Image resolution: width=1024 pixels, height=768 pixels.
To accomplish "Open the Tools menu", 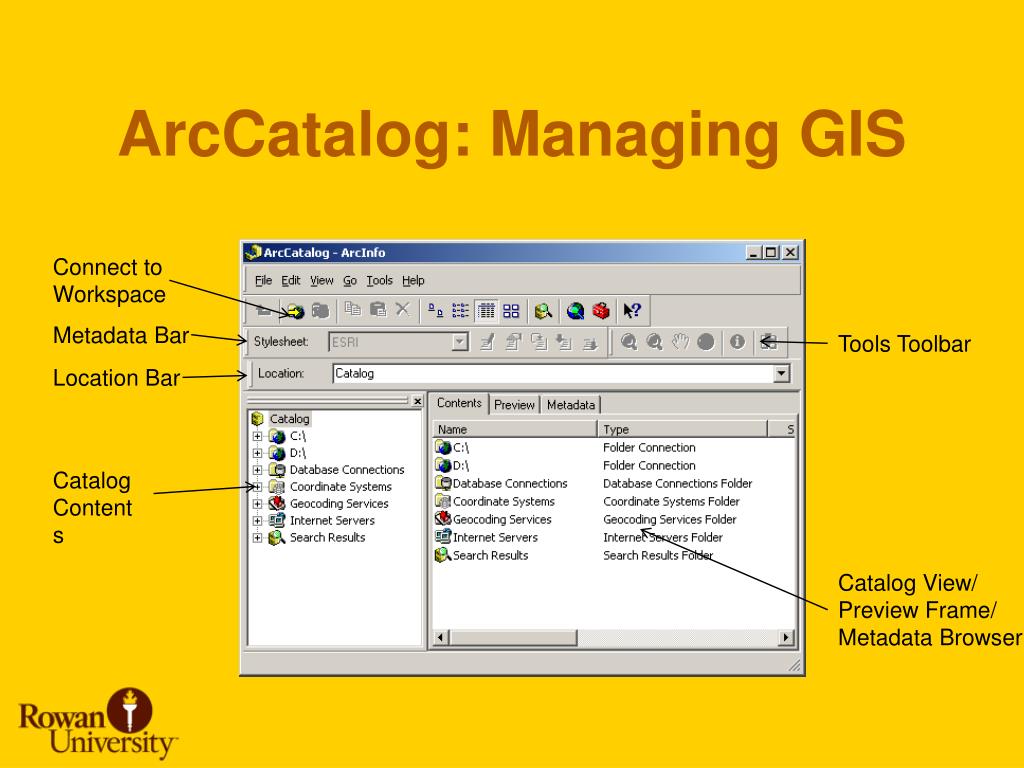I will click(379, 280).
